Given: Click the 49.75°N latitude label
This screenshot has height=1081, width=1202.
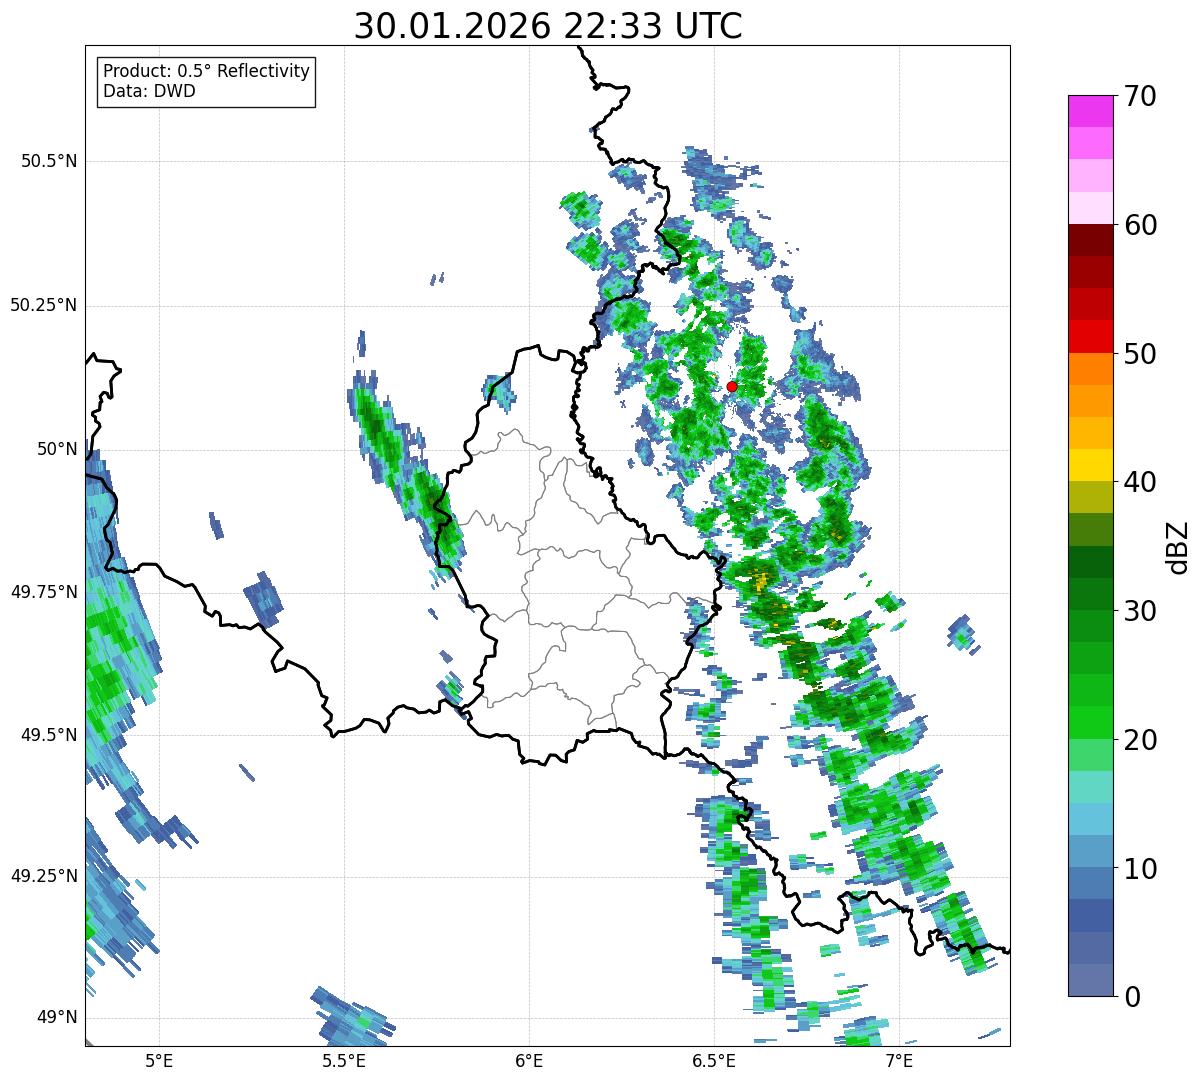Looking at the screenshot, I should [x=43, y=592].
